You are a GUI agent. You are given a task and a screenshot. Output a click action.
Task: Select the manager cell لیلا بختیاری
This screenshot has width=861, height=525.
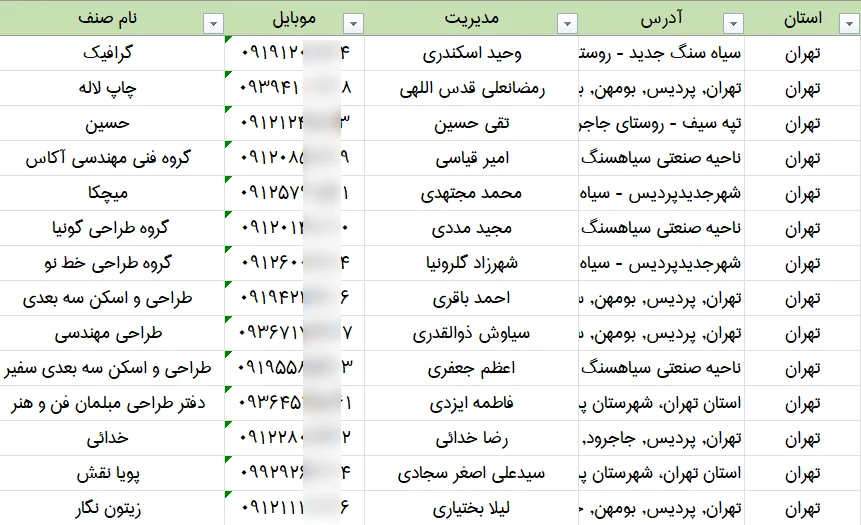pyautogui.click(x=472, y=509)
